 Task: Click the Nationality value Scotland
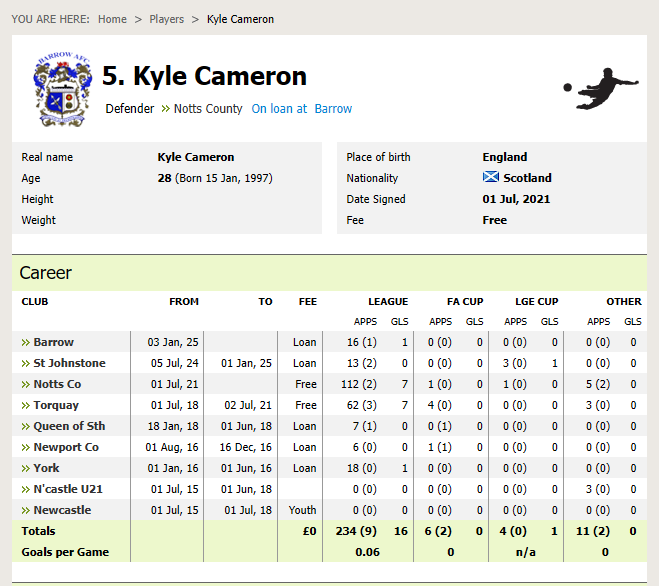[527, 178]
